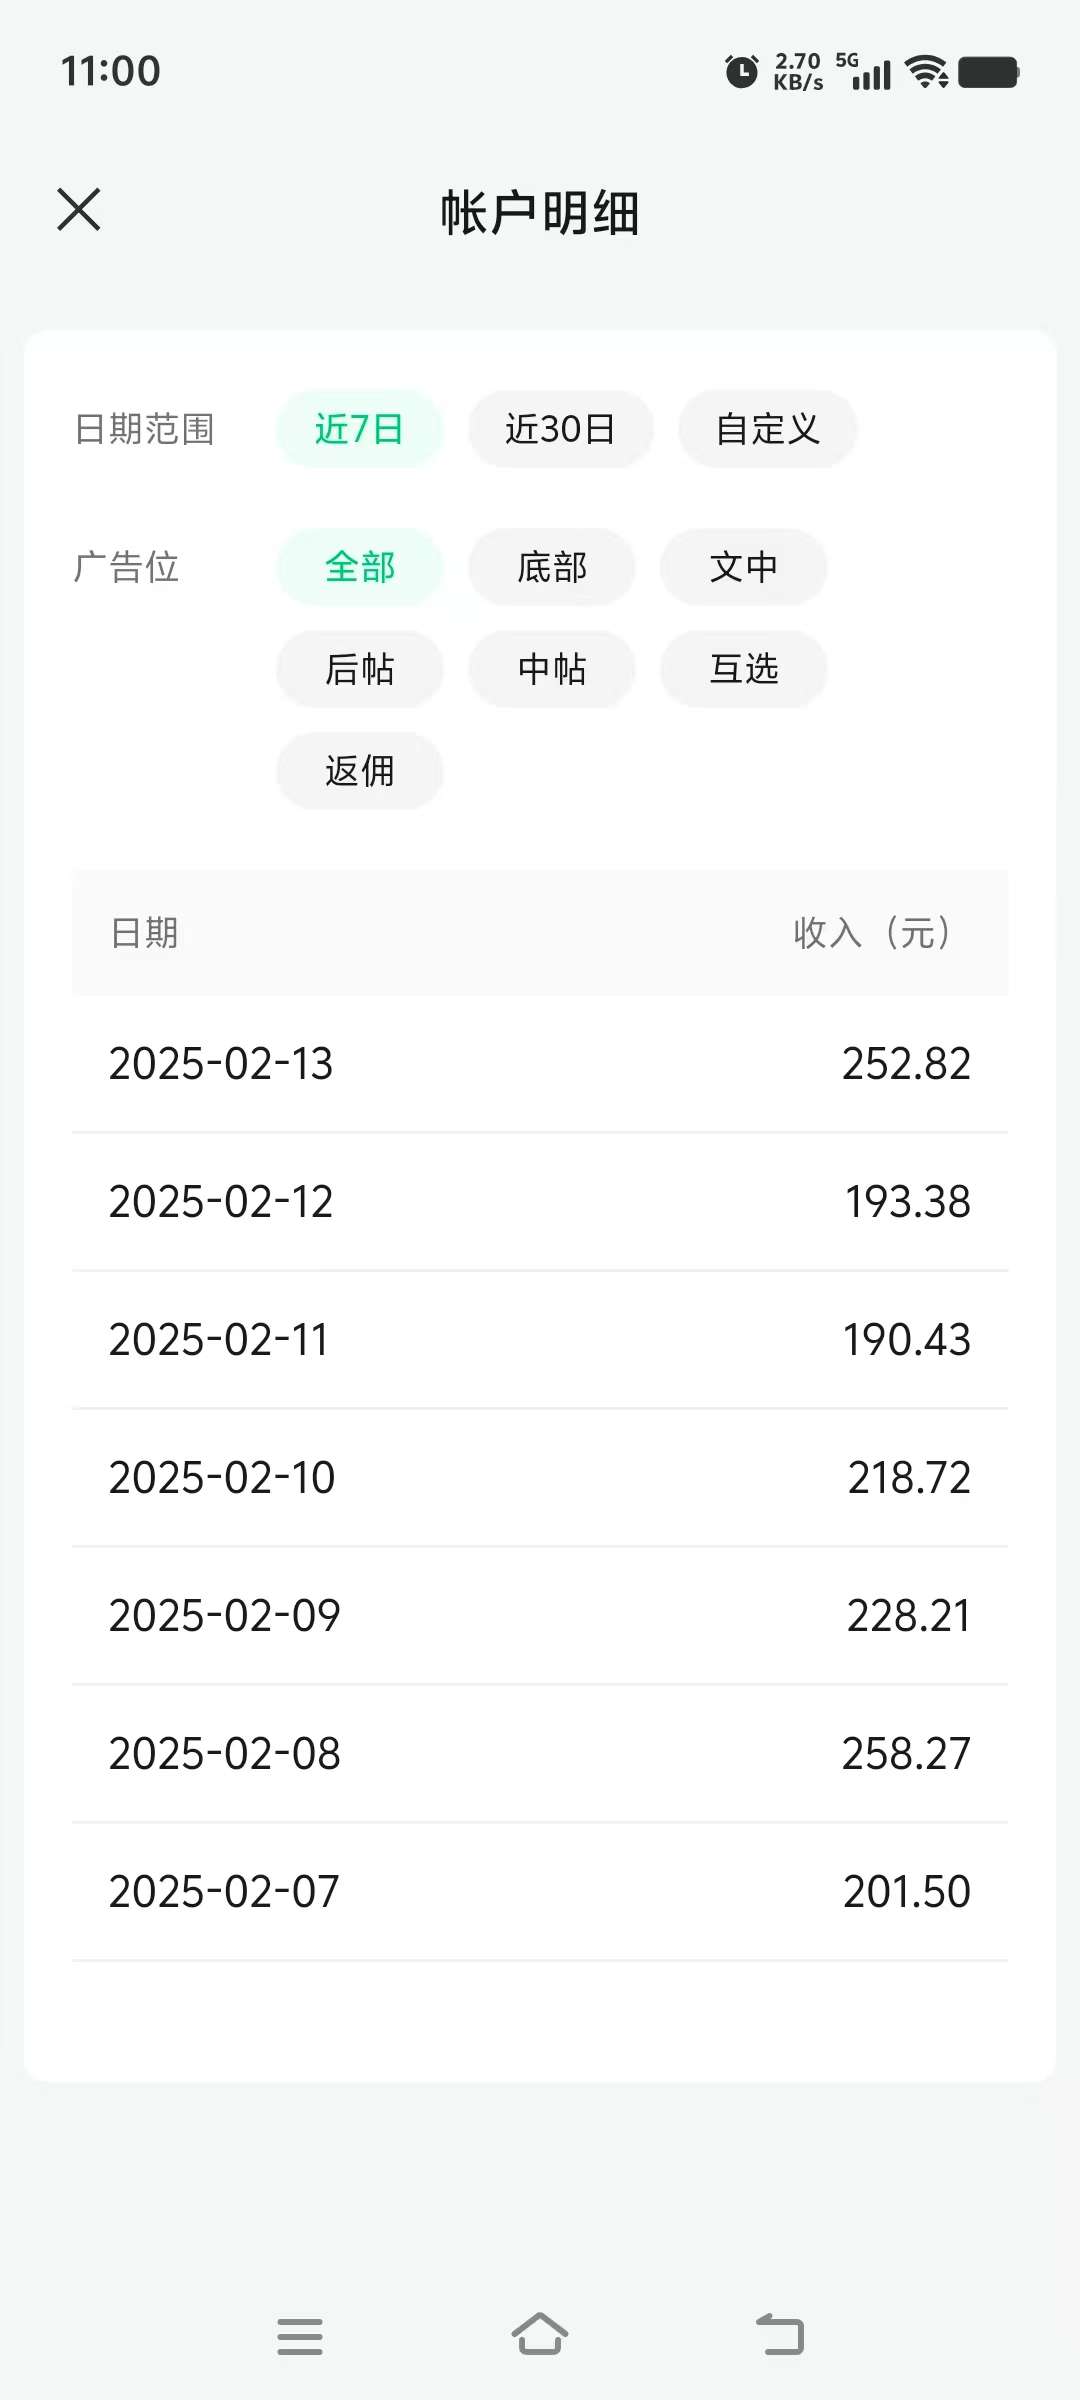Tap the alarm clock status icon
This screenshot has height=2400, width=1080.
pos(741,72)
